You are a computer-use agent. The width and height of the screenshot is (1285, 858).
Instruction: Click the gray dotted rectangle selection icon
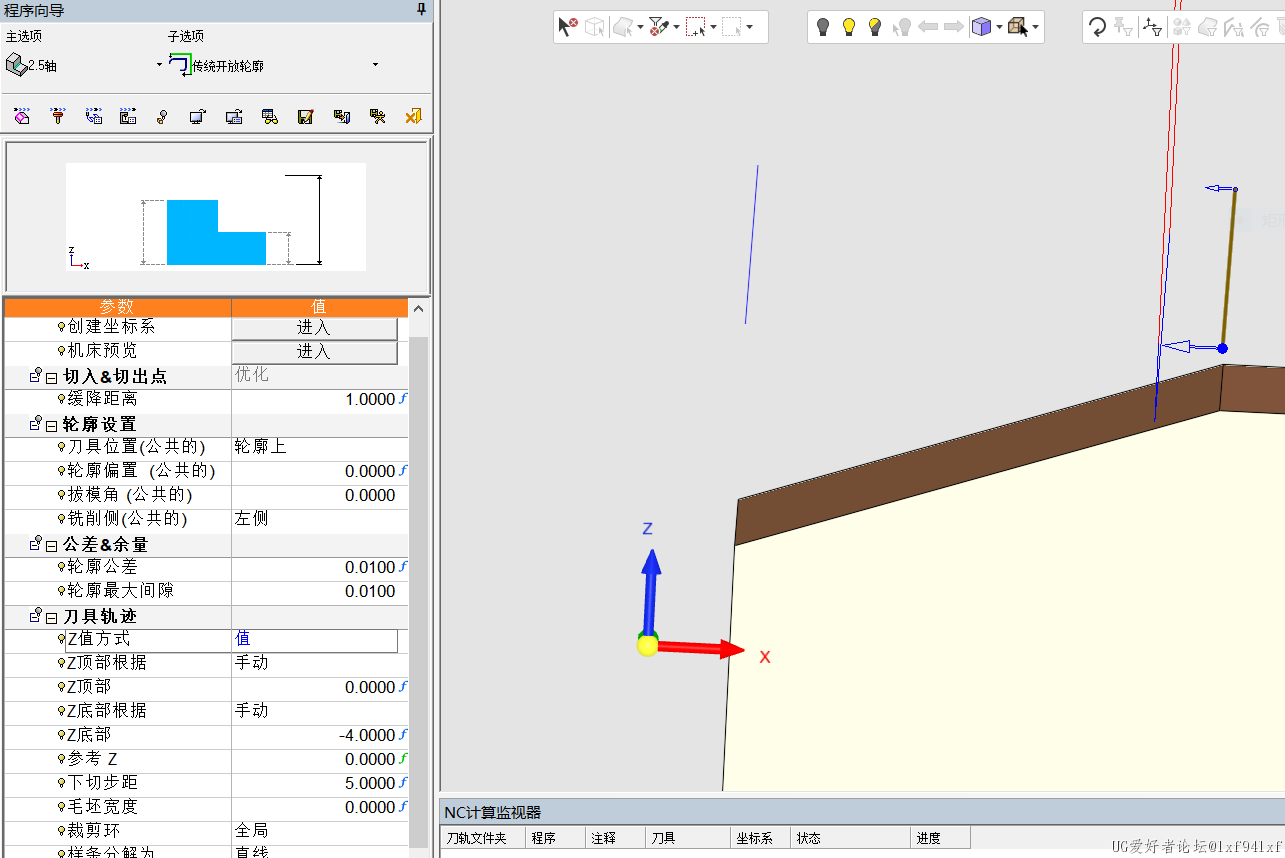tap(732, 27)
